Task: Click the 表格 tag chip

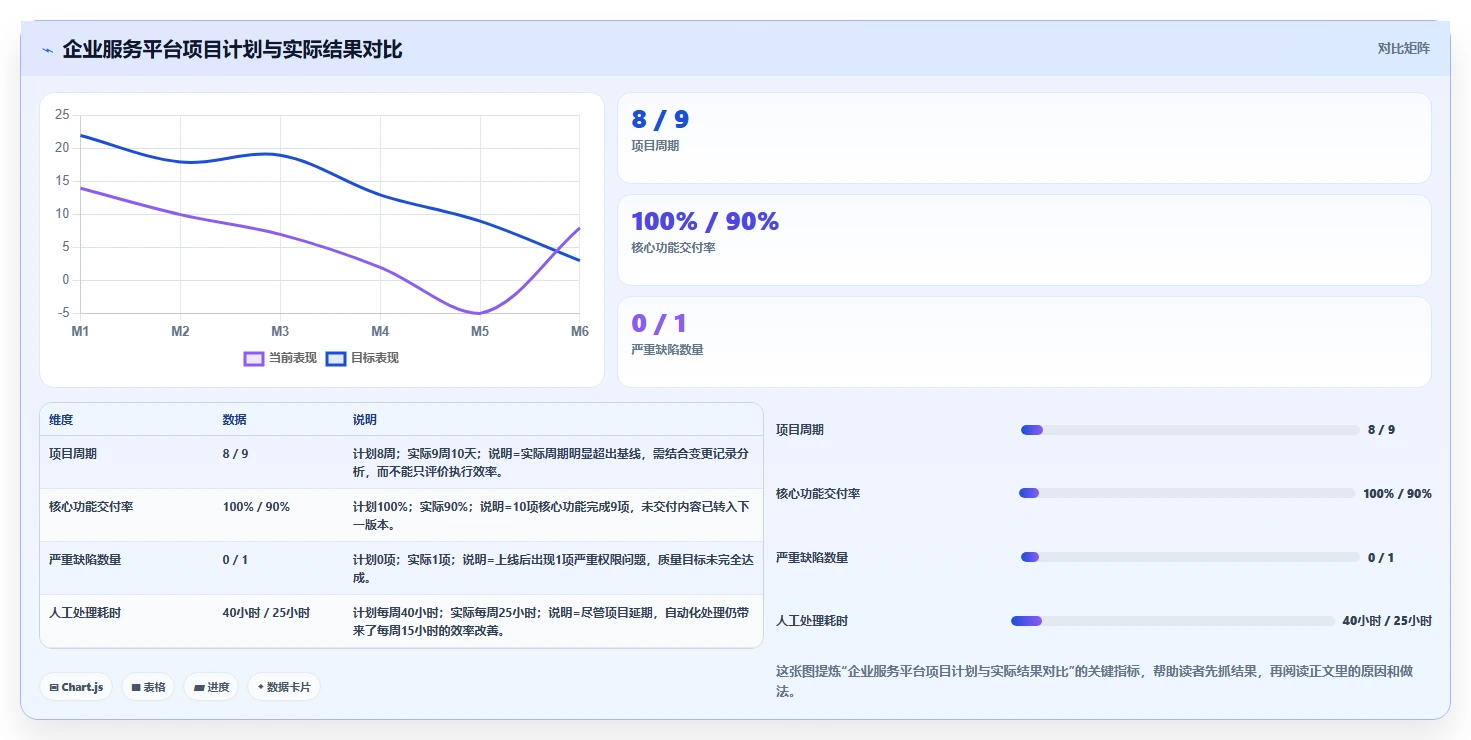Action: point(148,687)
